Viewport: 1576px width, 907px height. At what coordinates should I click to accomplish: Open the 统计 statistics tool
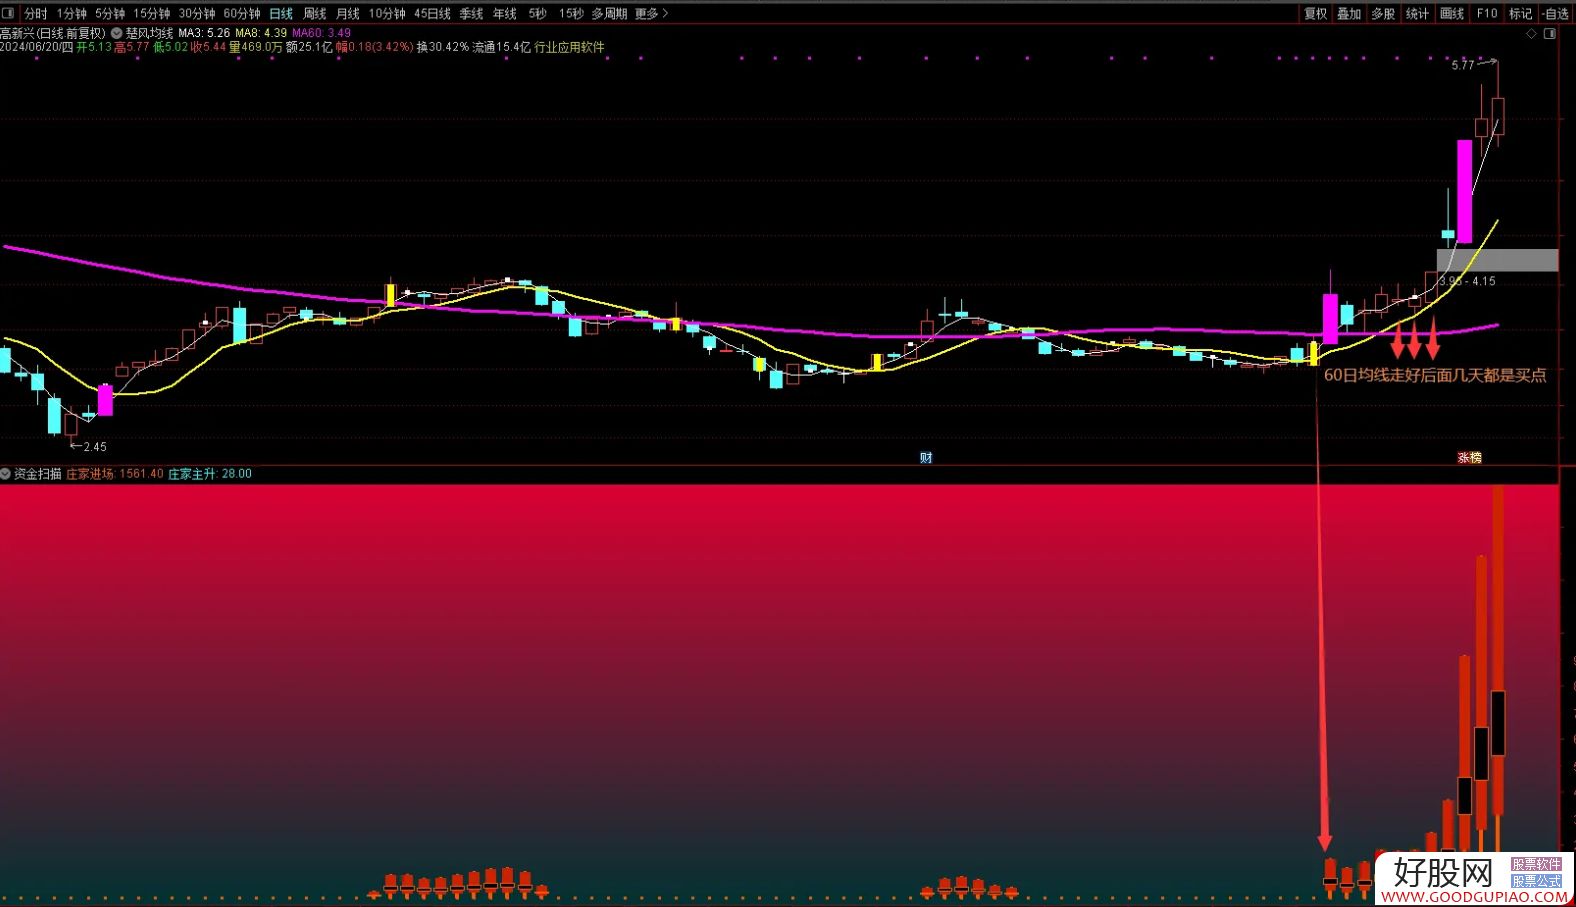point(1417,13)
